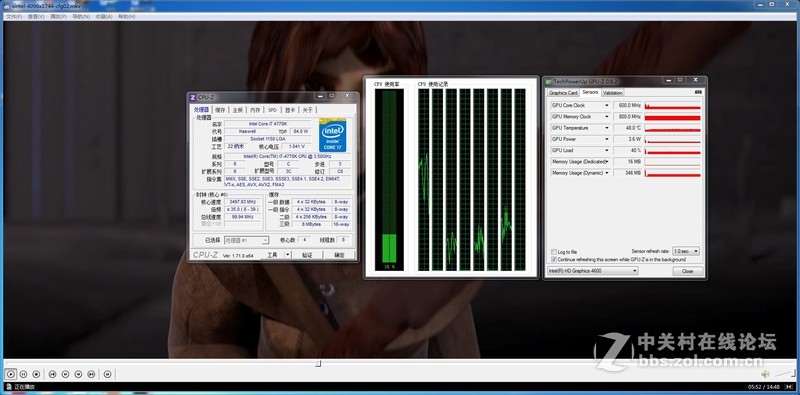The image size is (800, 395).
Task: Click the 48.0 °C GPU Temperature value
Action: pyautogui.click(x=628, y=128)
